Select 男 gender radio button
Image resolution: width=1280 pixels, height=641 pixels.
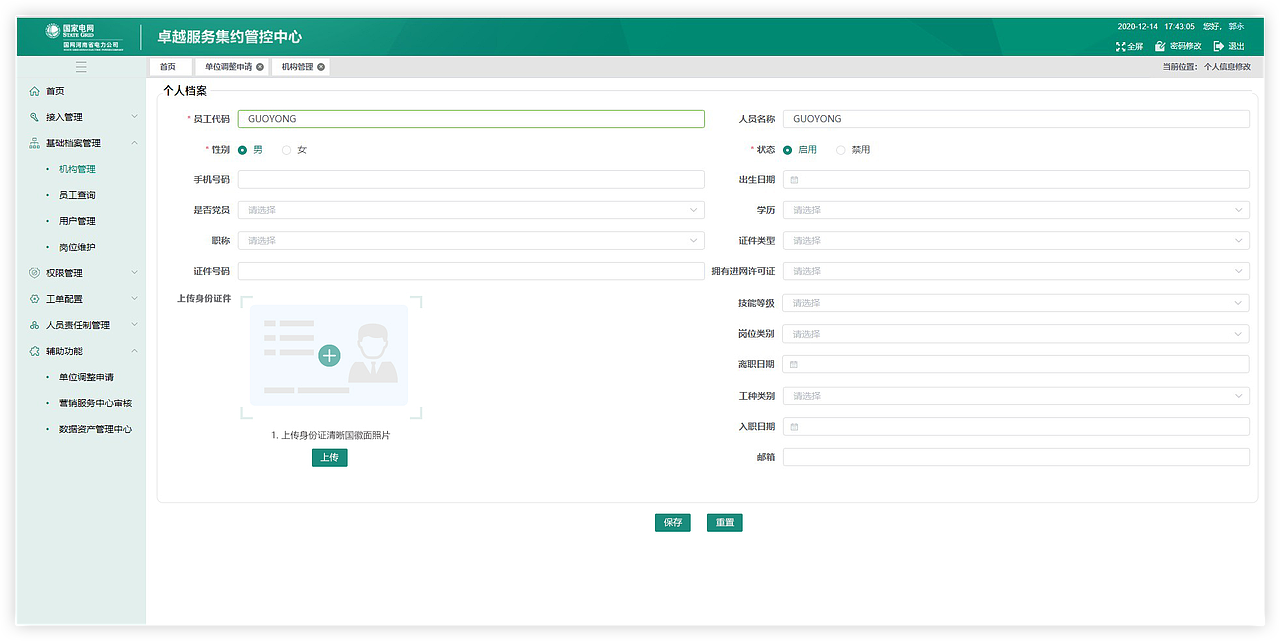tap(243, 150)
